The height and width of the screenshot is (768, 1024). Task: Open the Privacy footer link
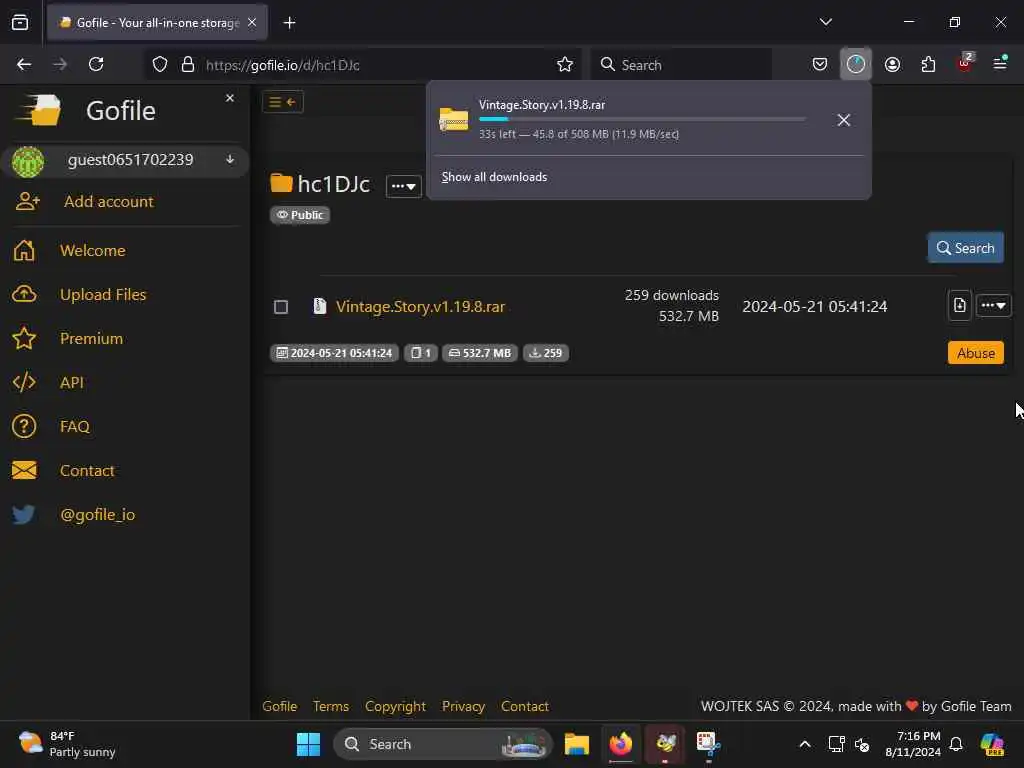click(463, 706)
